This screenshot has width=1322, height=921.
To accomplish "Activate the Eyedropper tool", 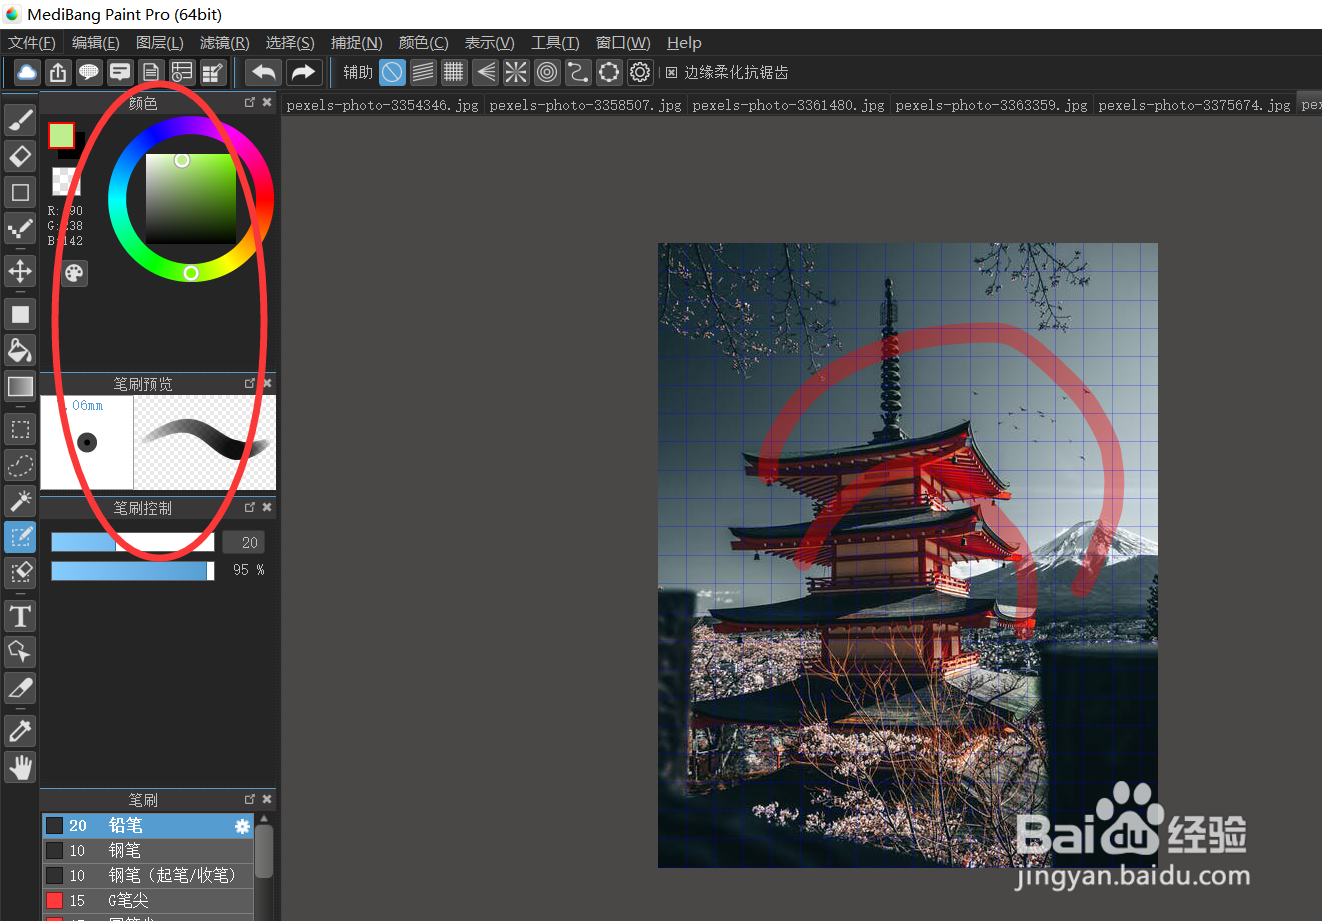I will click(x=20, y=731).
